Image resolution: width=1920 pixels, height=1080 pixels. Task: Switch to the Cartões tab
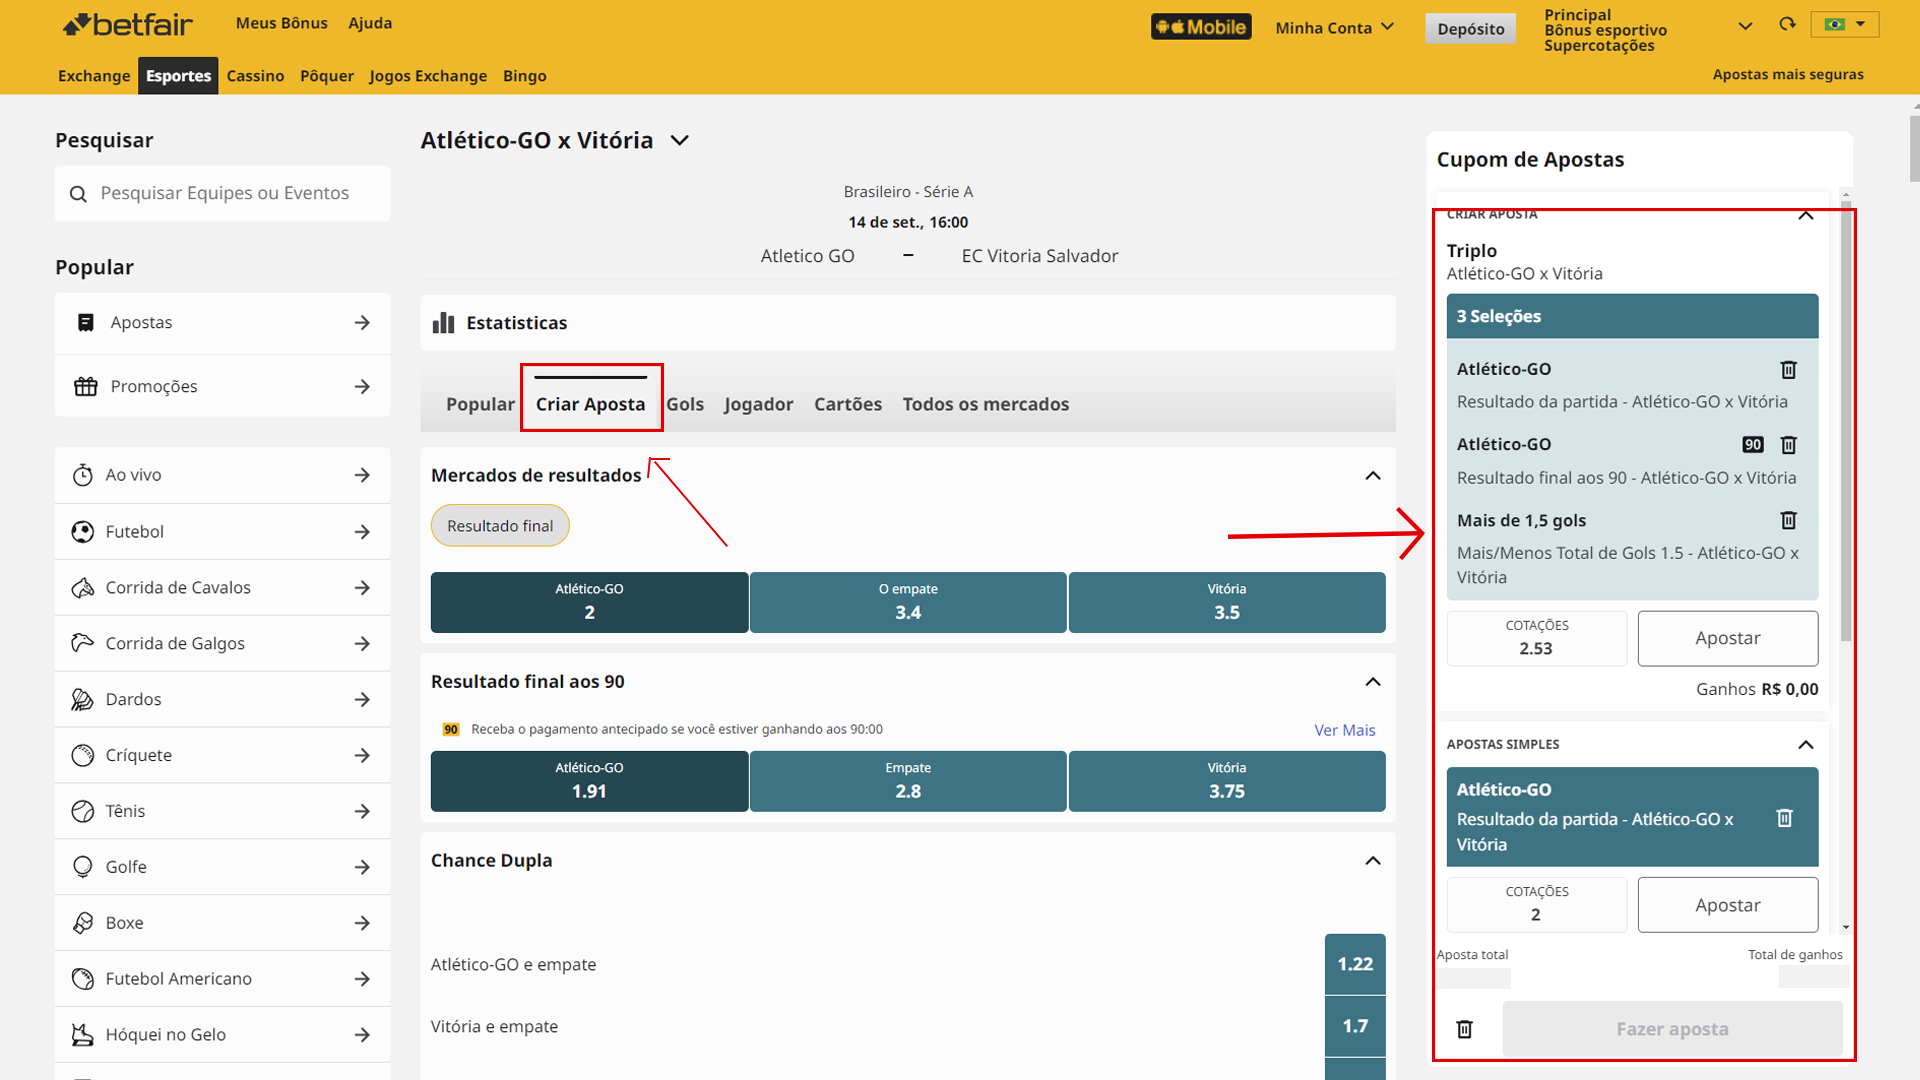pos(848,404)
